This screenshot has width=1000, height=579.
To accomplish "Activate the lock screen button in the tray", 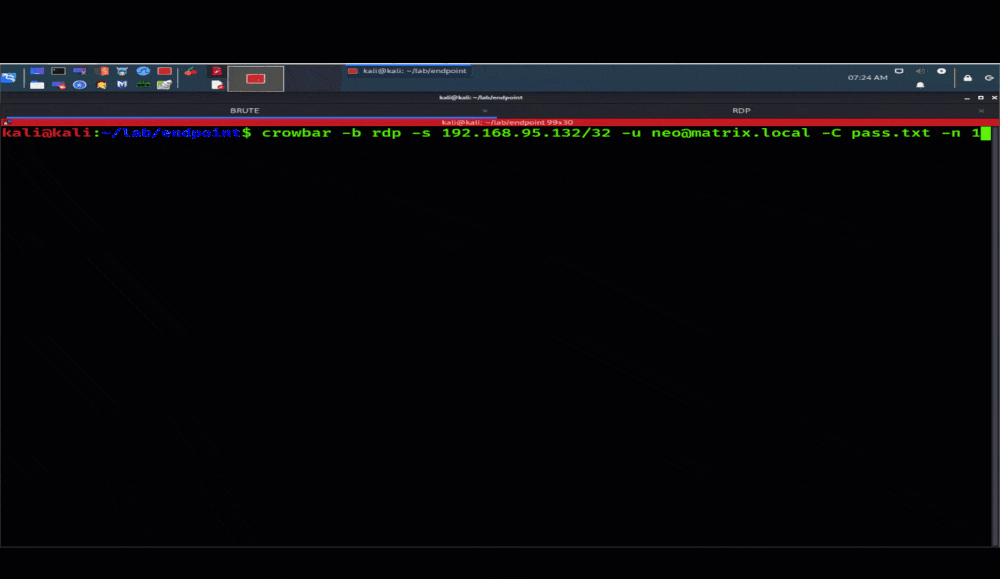I will click(967, 77).
